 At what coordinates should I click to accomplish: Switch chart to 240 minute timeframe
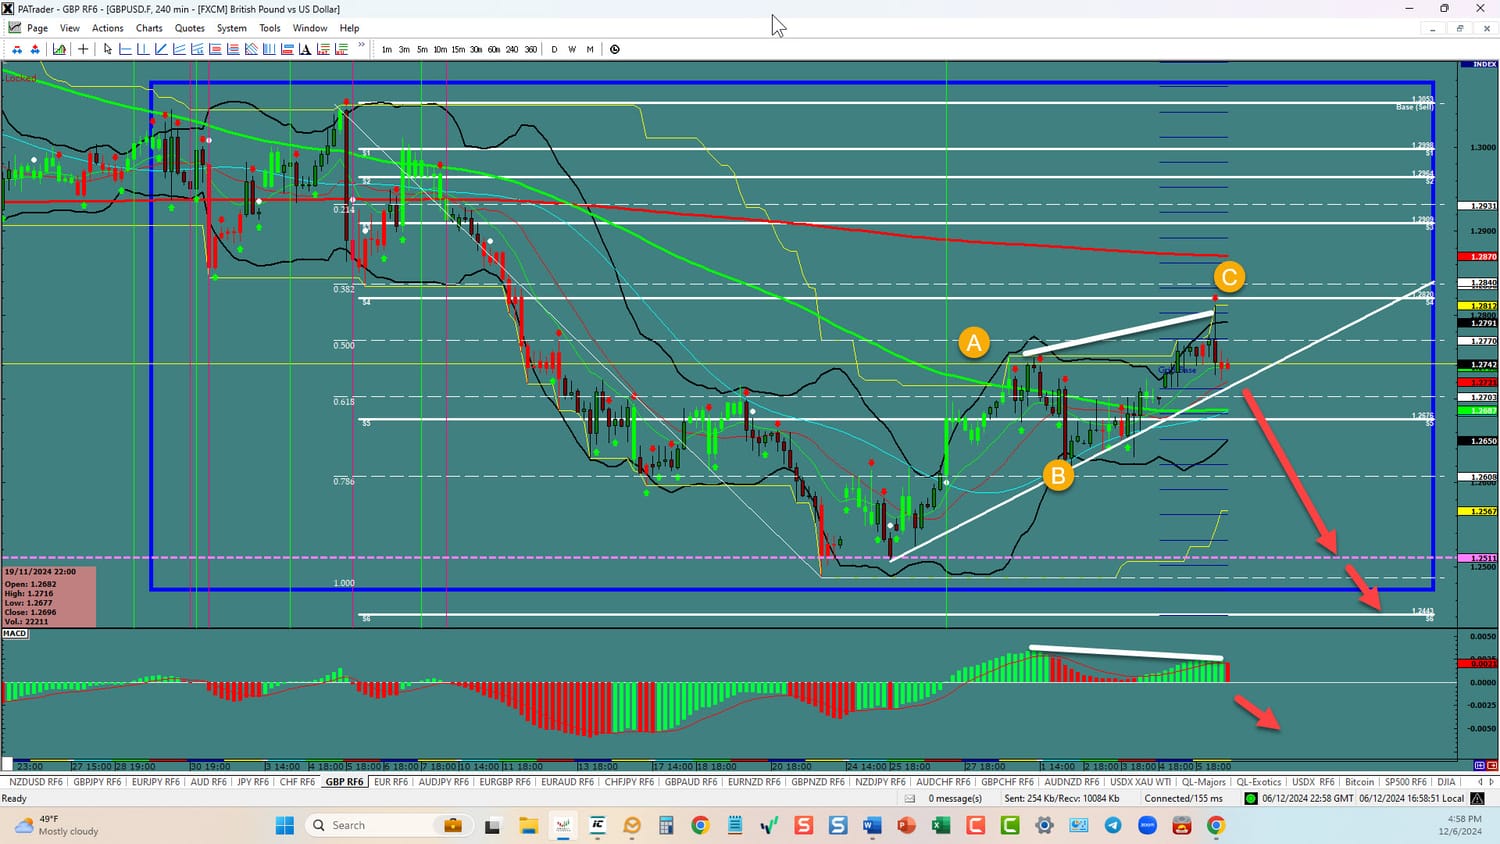[x=512, y=49]
